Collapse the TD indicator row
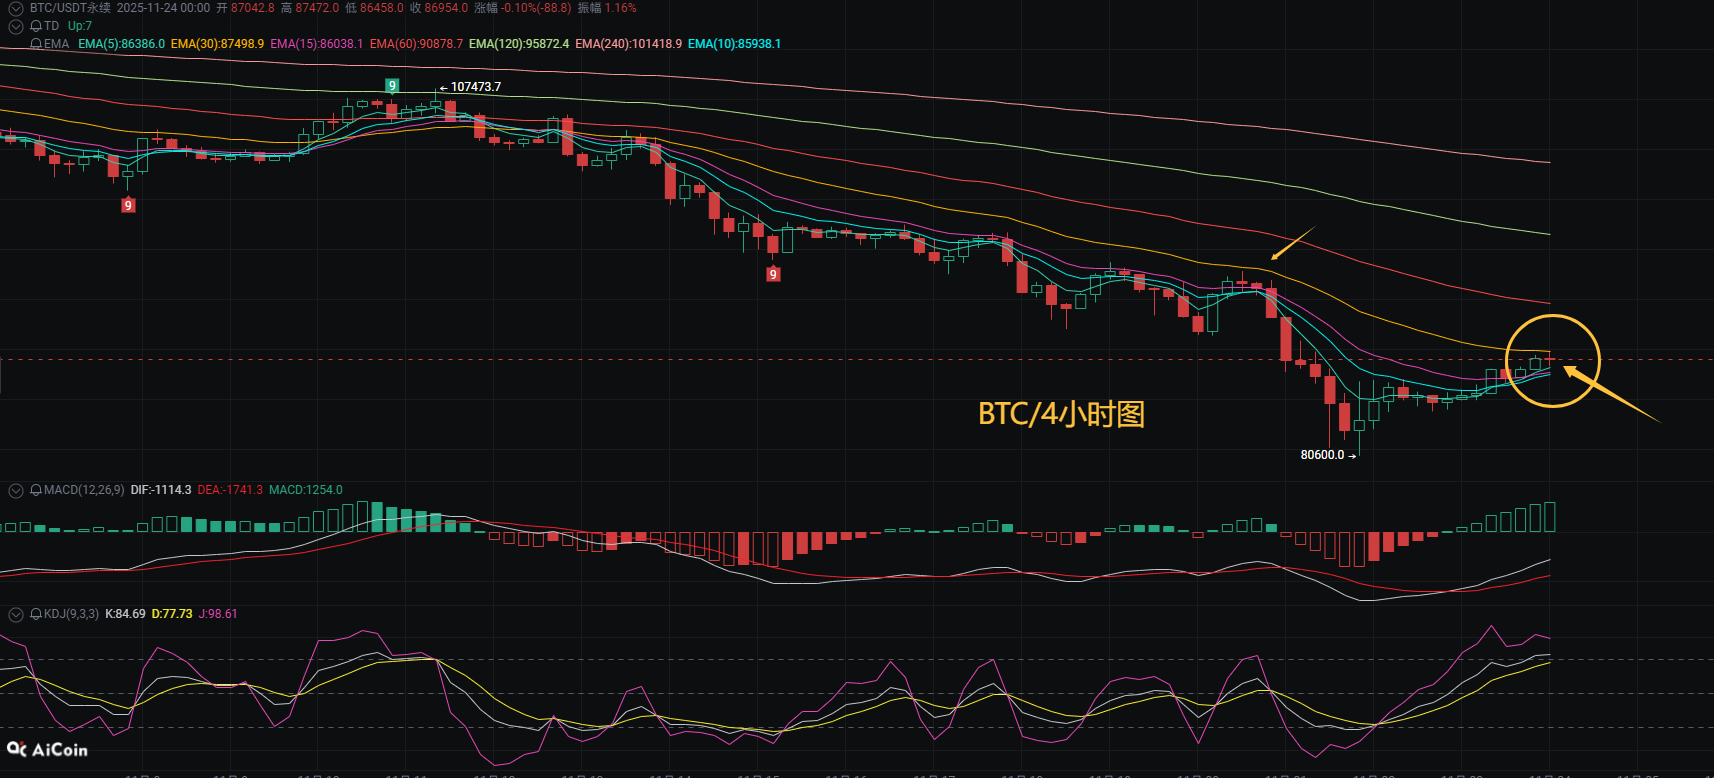The height and width of the screenshot is (778, 1714). [16, 26]
